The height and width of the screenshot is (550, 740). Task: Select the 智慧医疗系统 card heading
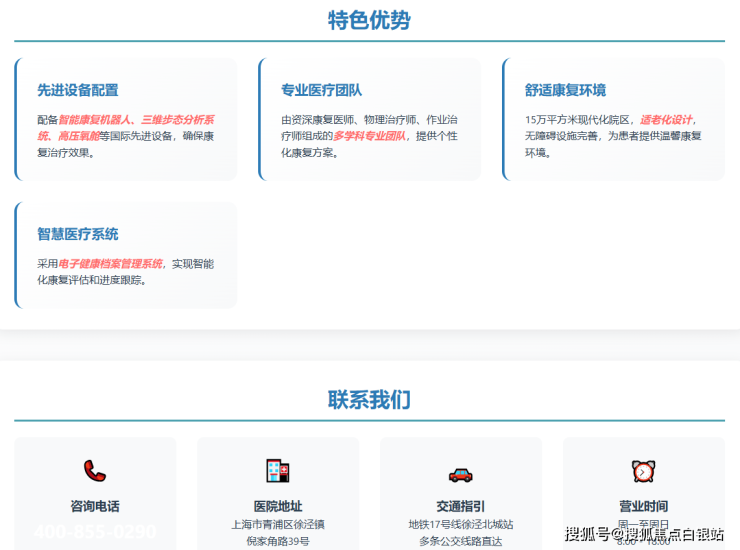(78, 234)
